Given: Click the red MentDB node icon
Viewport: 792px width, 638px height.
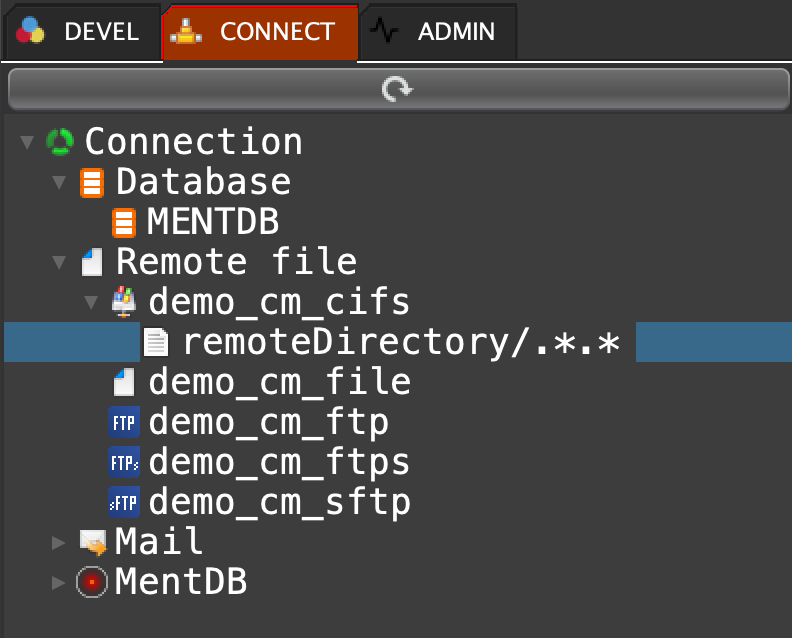Looking at the screenshot, I should point(93,581).
